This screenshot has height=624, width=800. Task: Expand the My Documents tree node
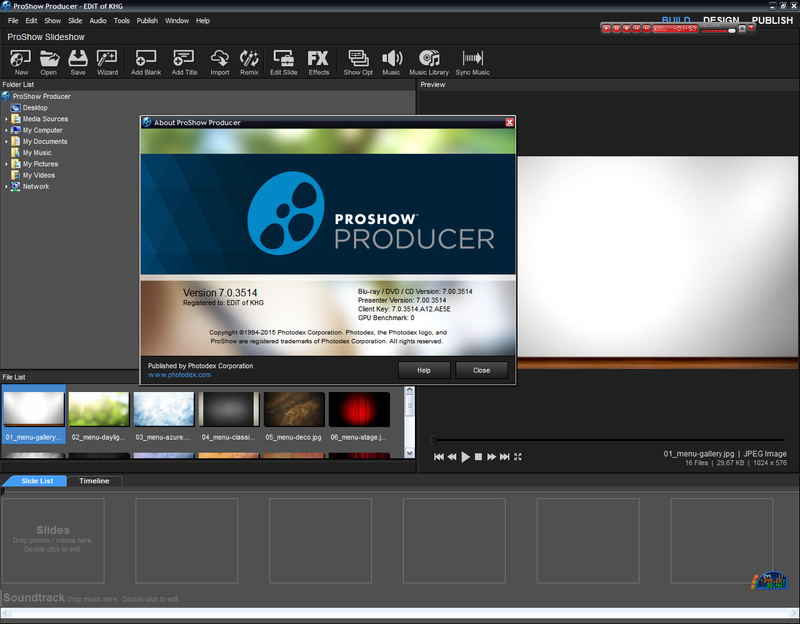tap(6, 141)
